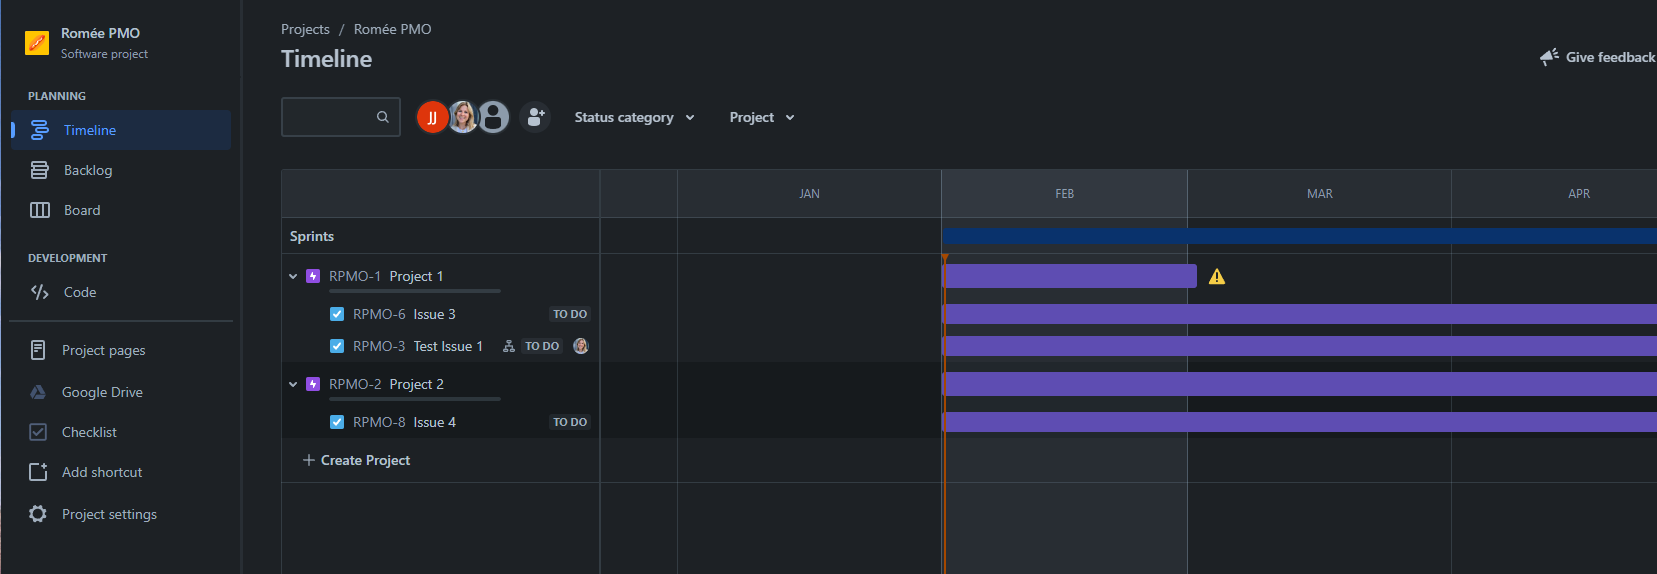
Task: Click the FEB month header
Action: [x=1064, y=194]
